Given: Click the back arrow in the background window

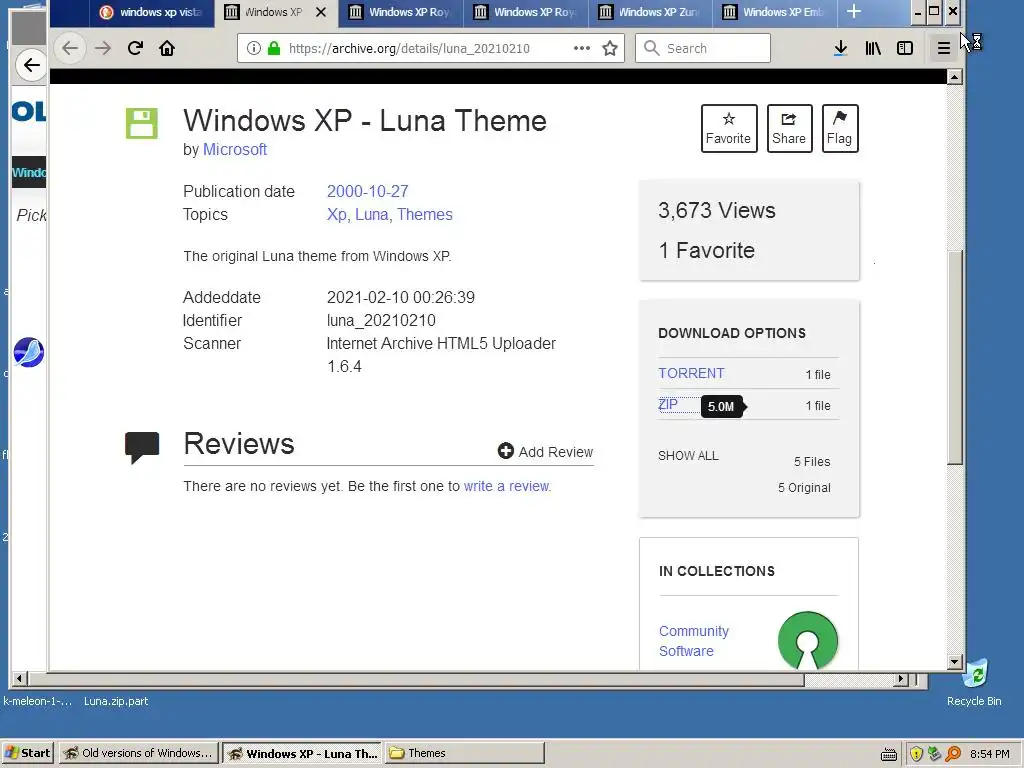Looking at the screenshot, I should (x=31, y=65).
